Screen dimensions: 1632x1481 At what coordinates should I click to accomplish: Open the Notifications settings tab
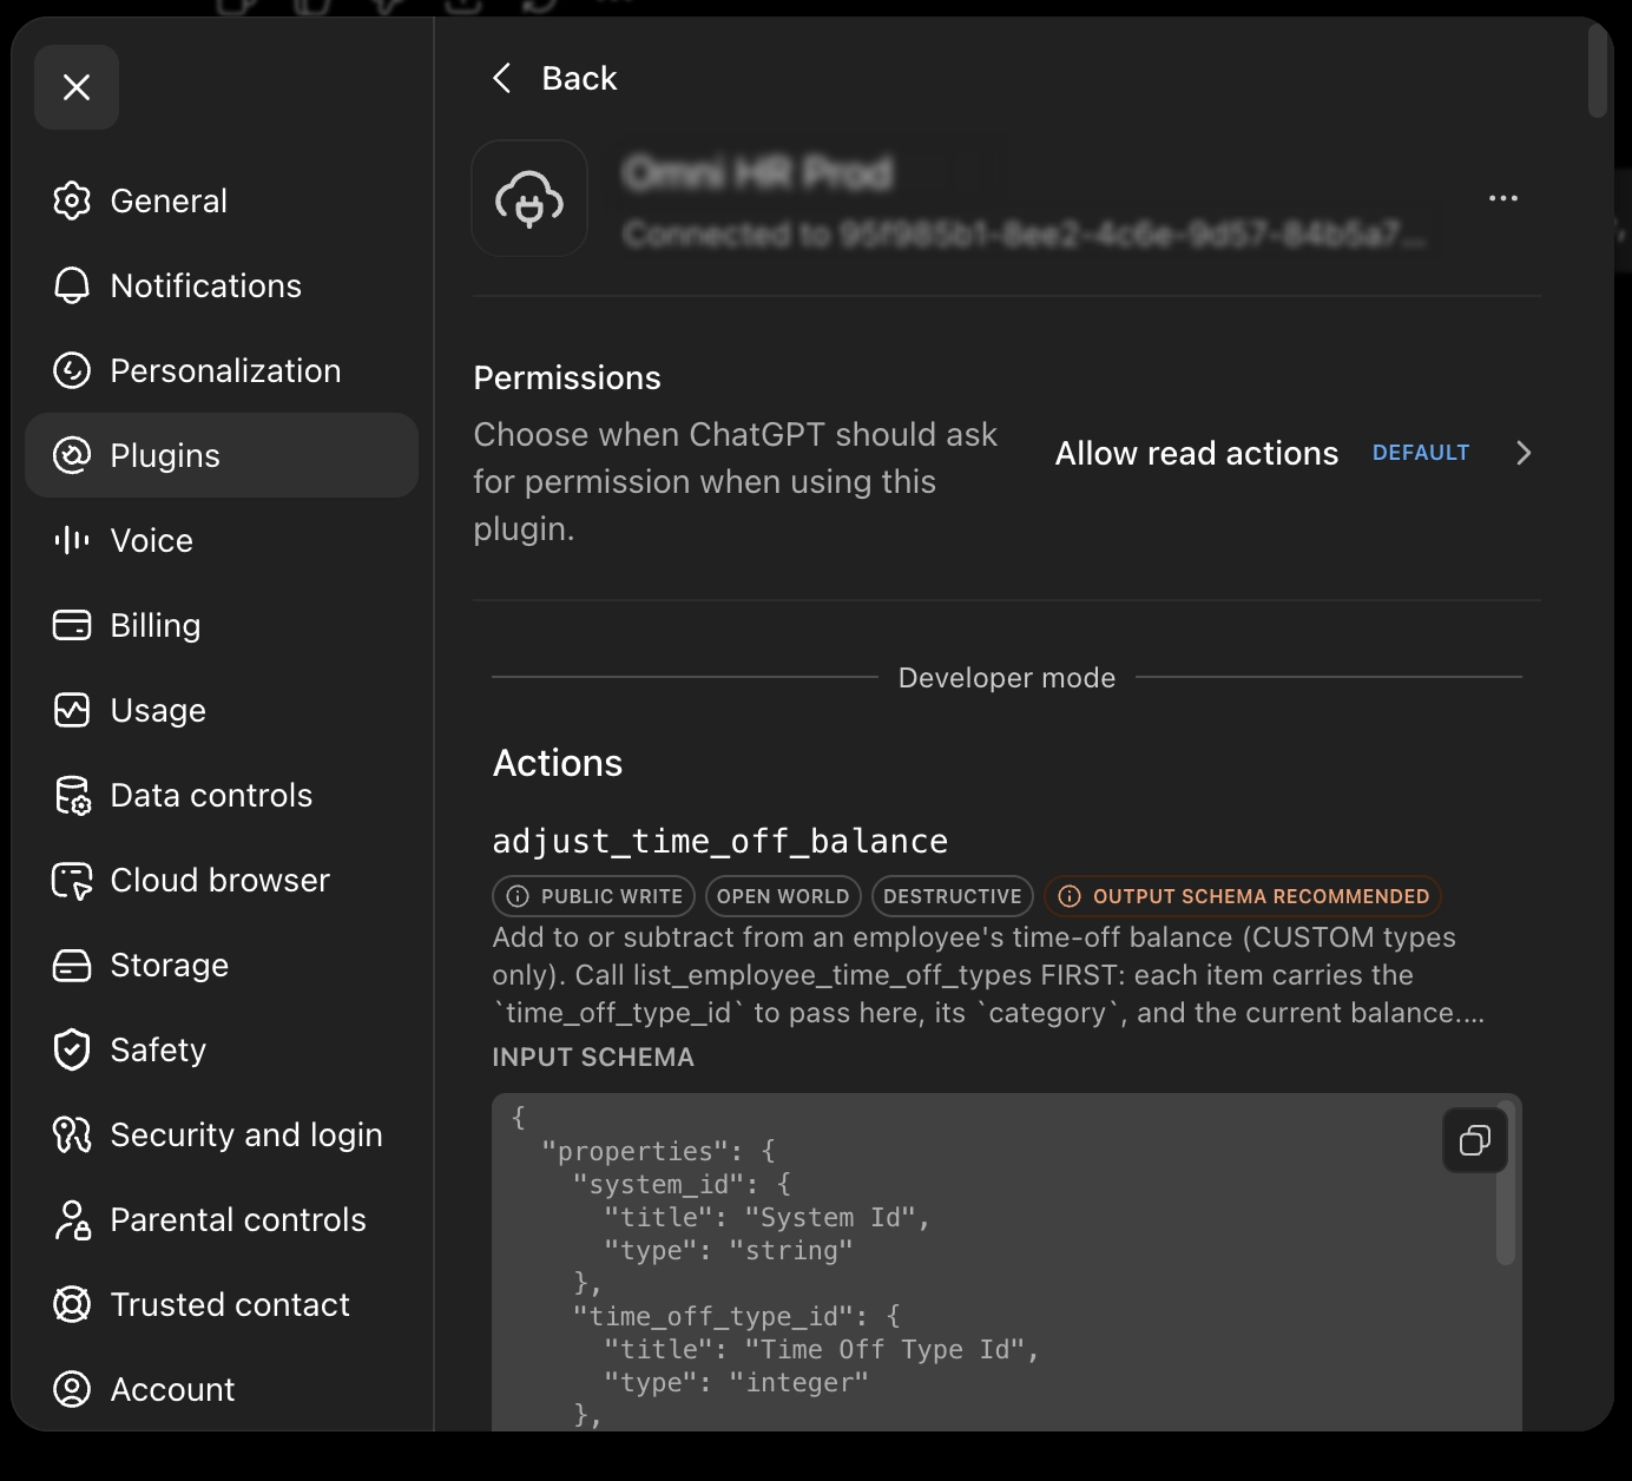pyautogui.click(x=221, y=286)
